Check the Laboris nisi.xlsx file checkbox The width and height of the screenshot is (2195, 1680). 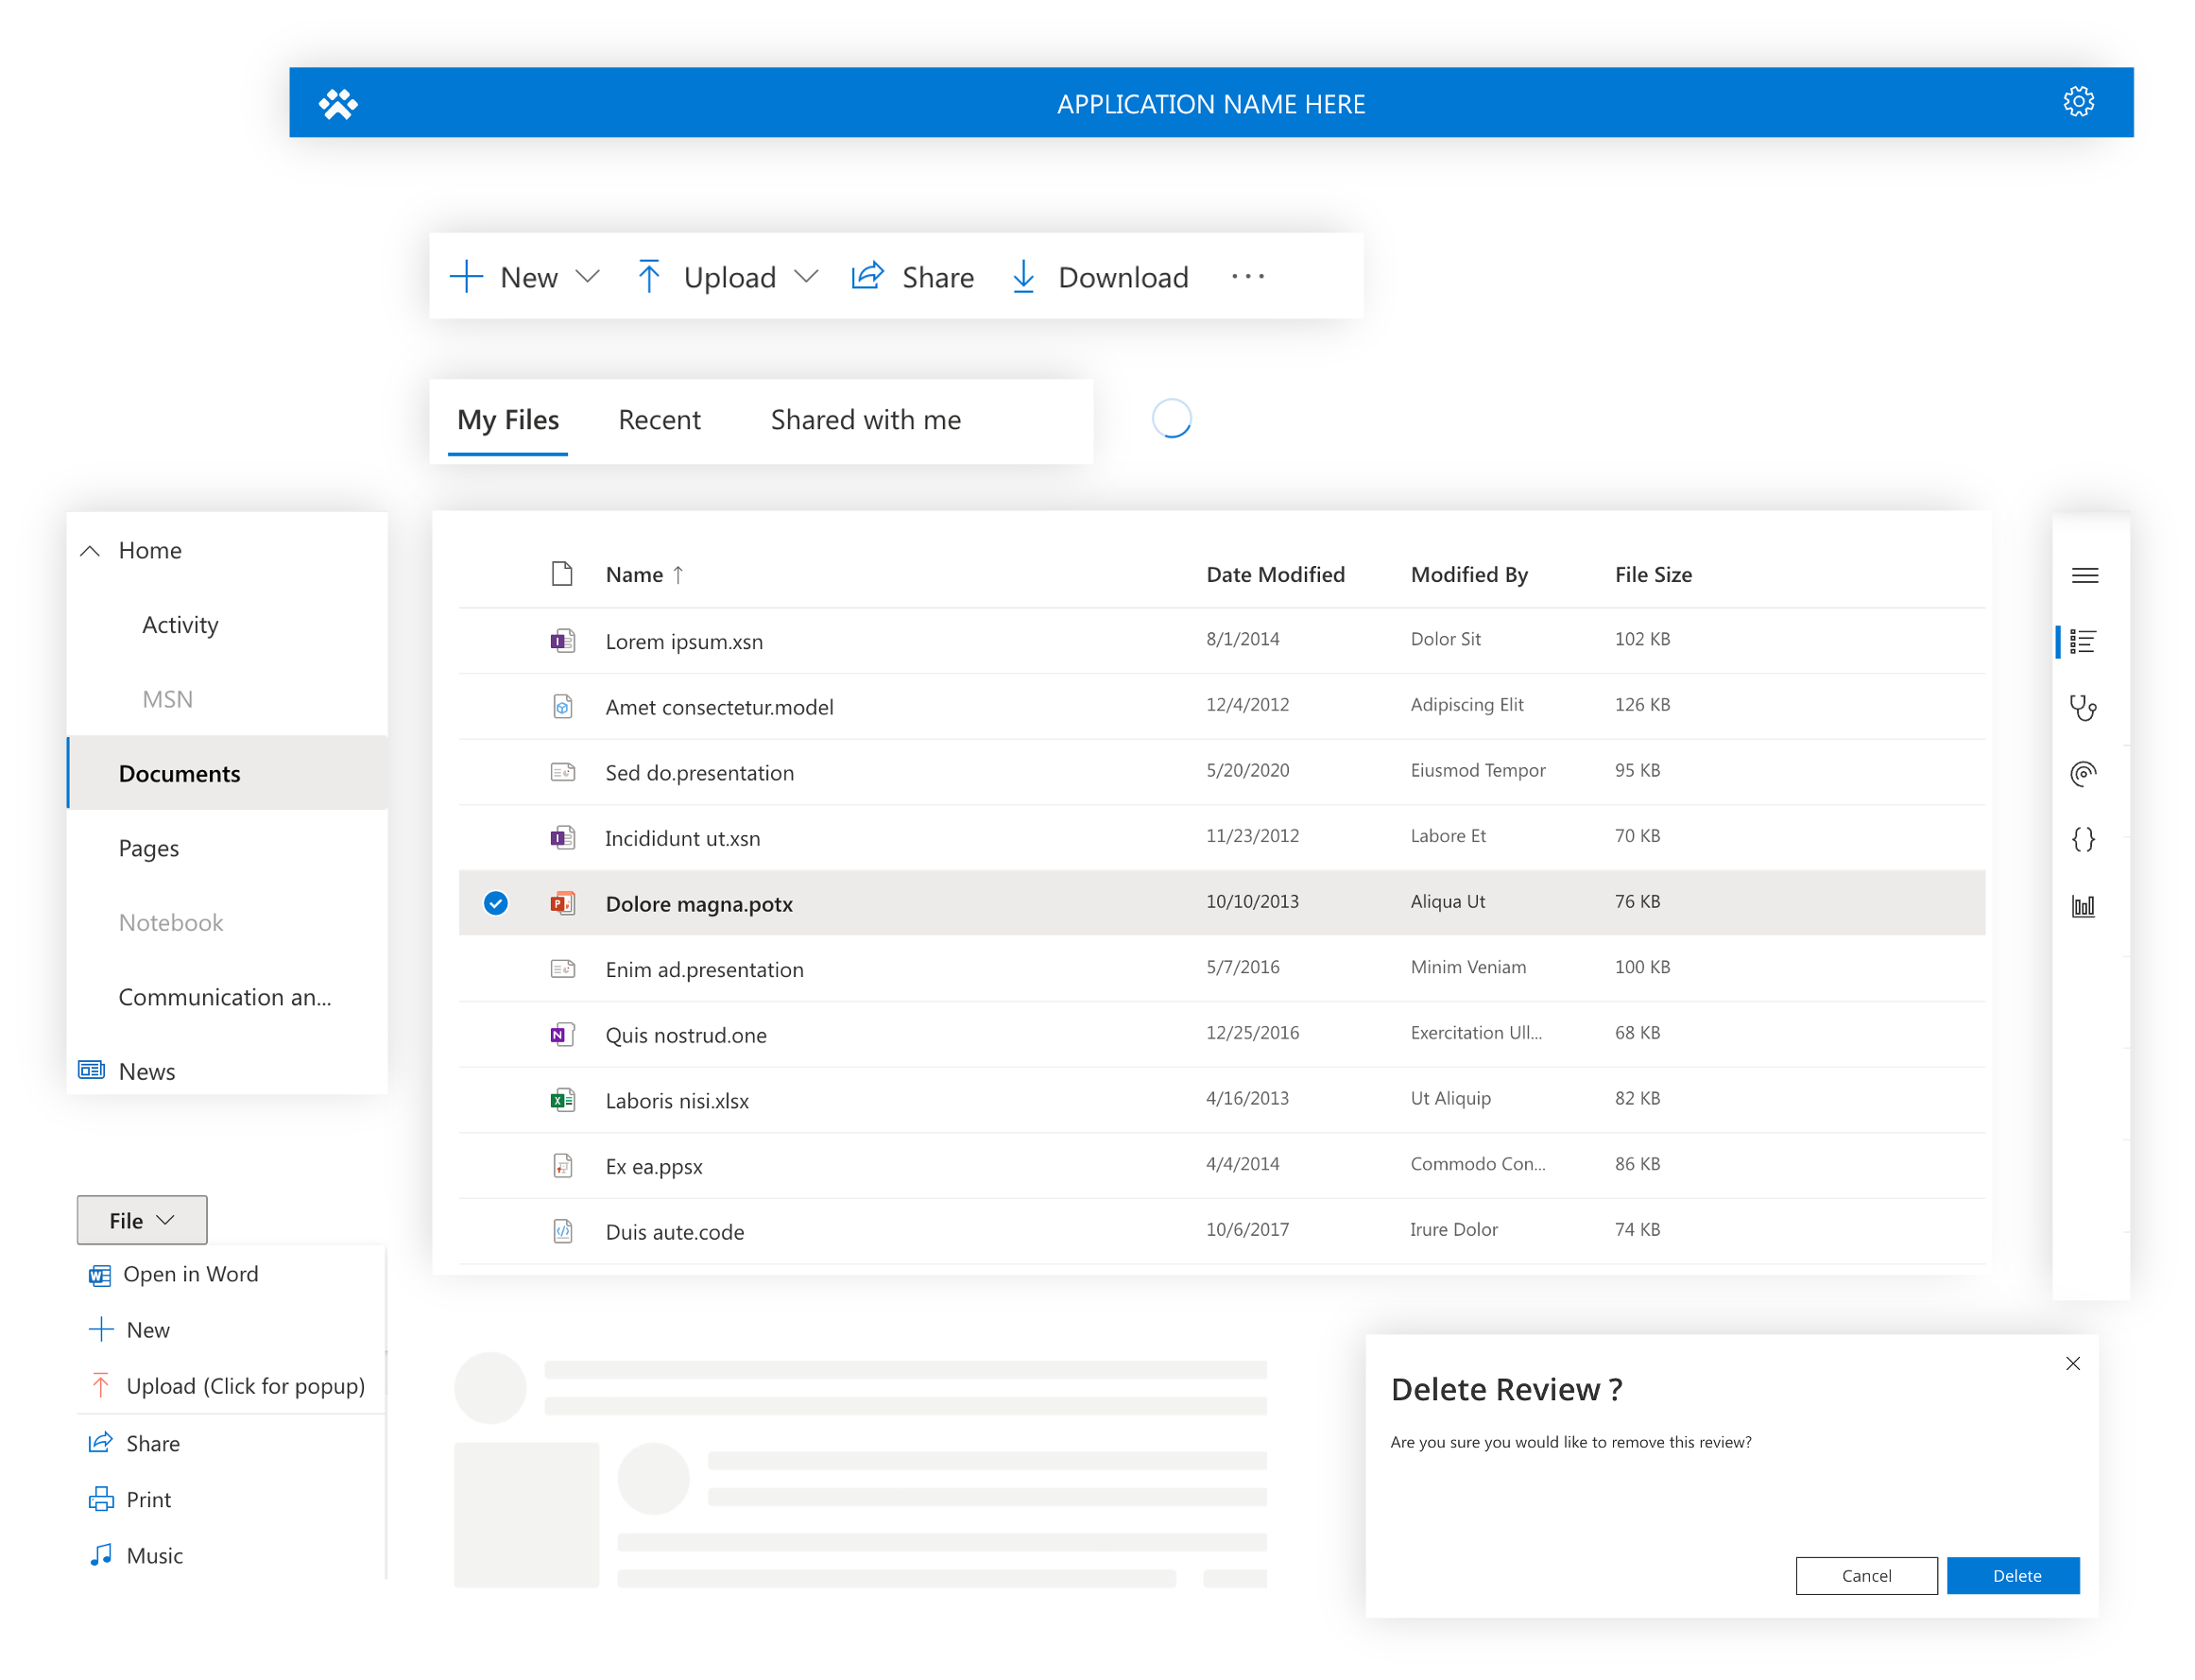point(496,1098)
